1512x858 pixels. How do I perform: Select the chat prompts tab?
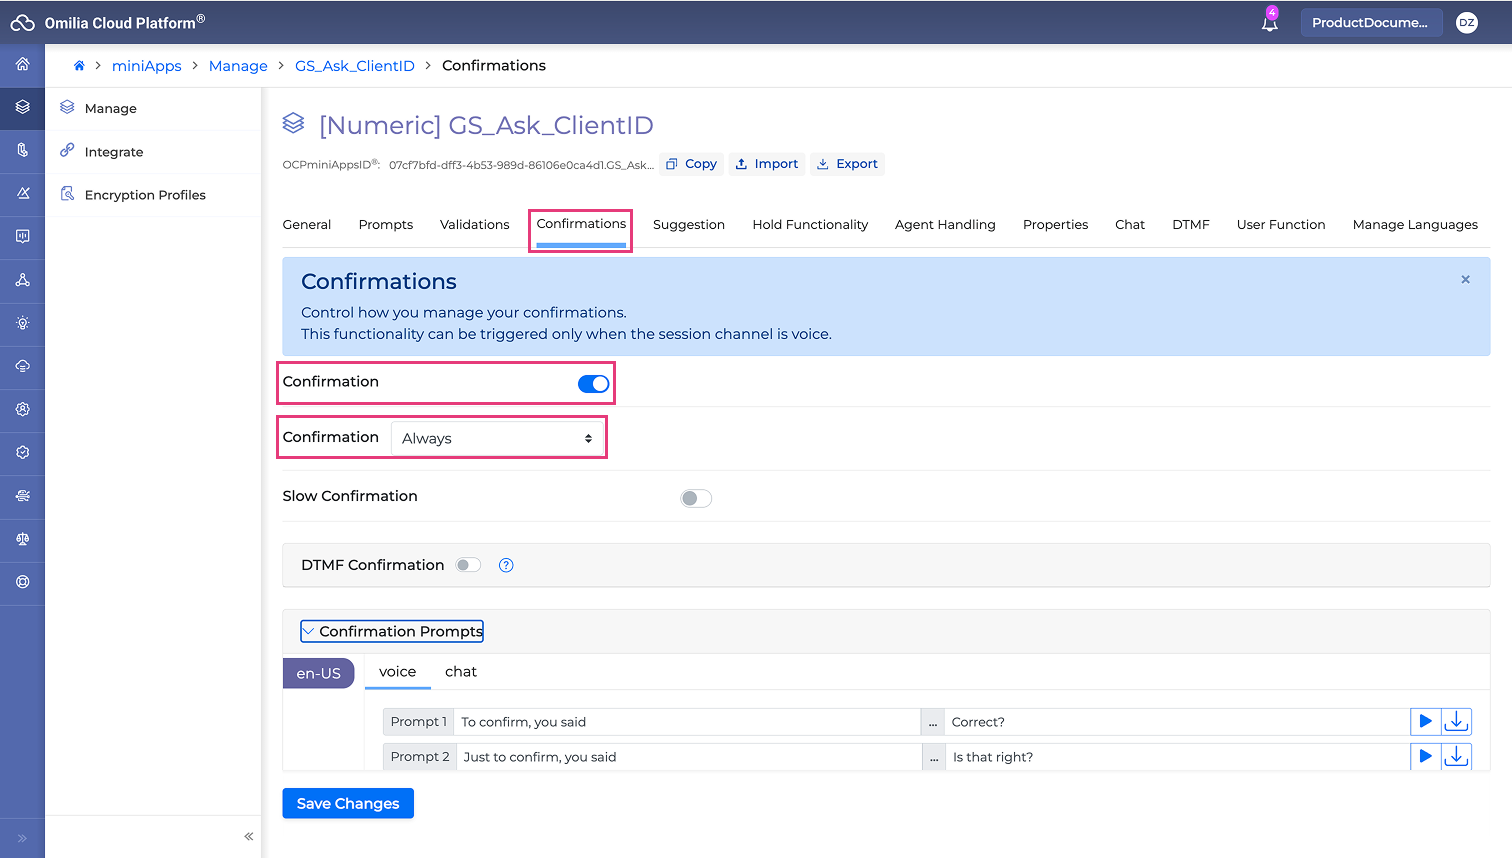pyautogui.click(x=460, y=672)
